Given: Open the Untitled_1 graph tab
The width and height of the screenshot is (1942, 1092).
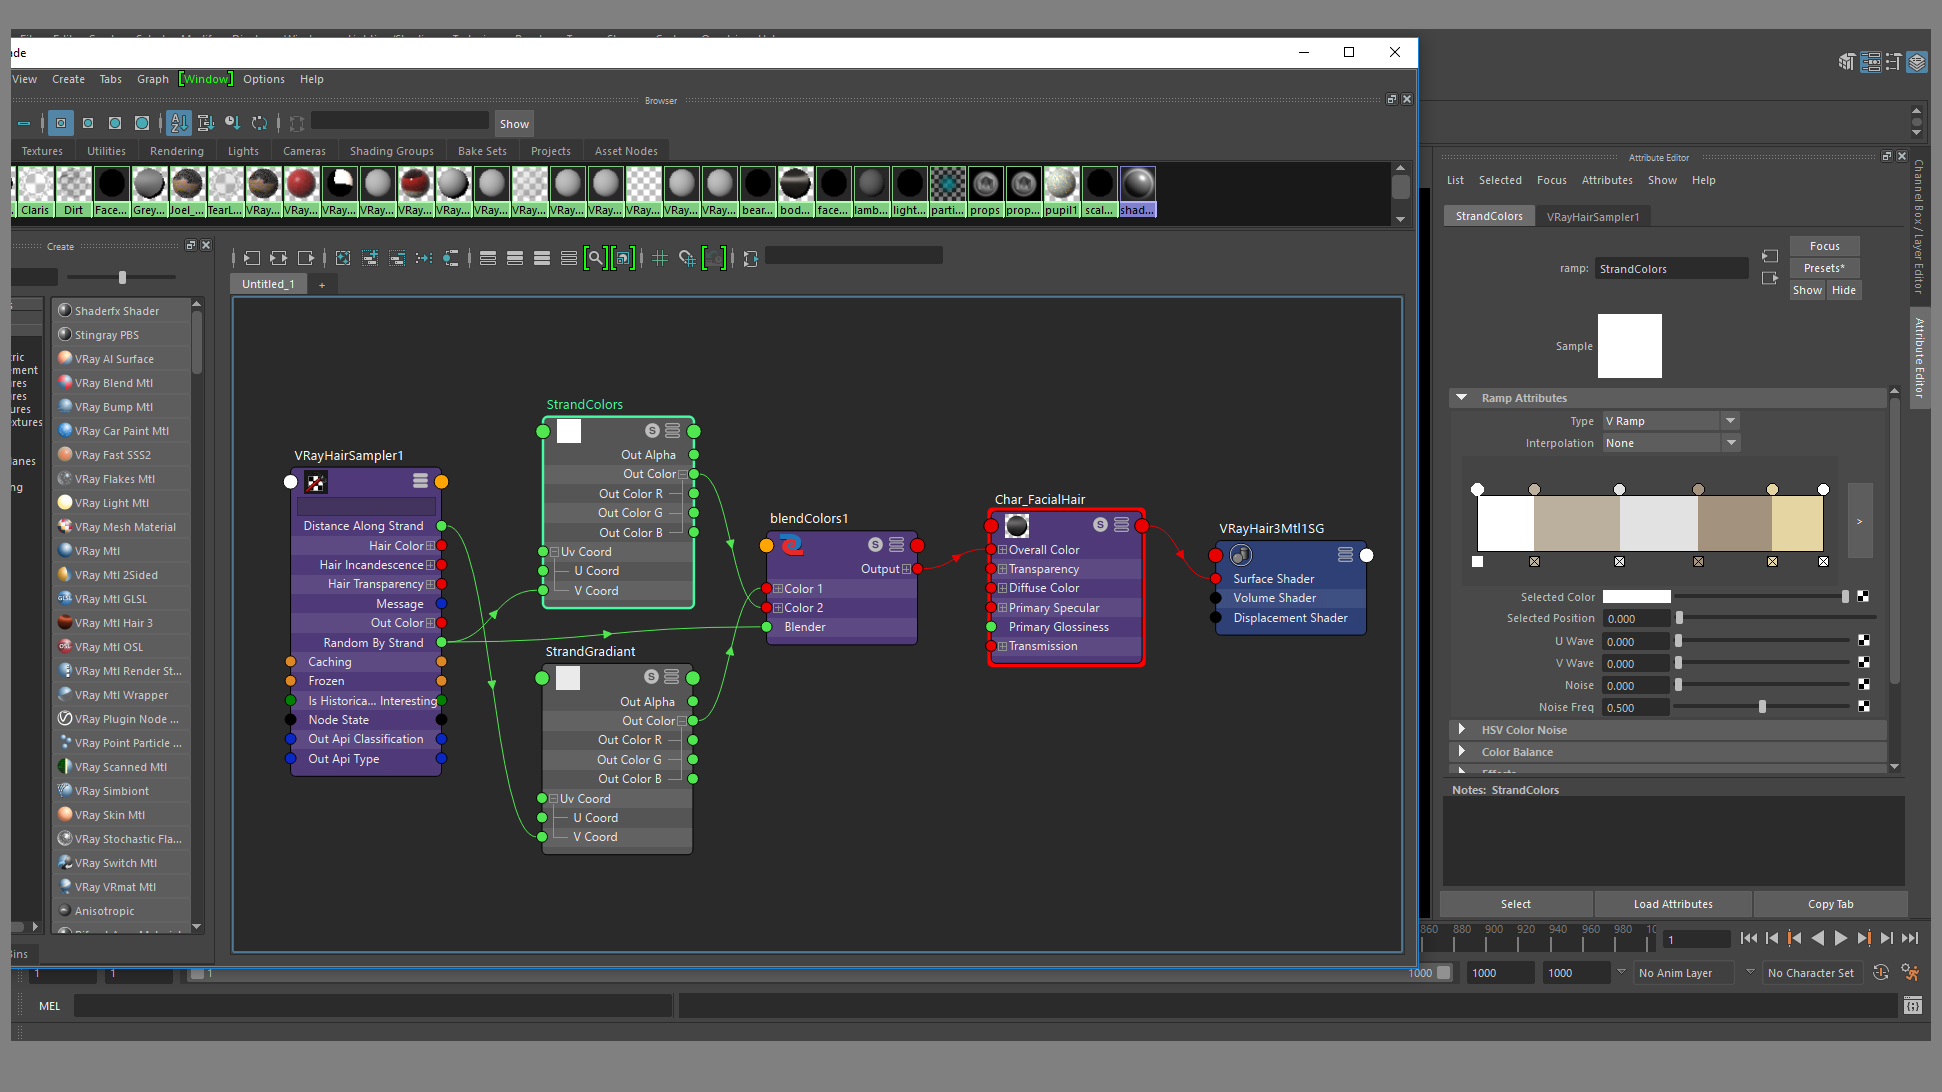Looking at the screenshot, I should point(268,284).
